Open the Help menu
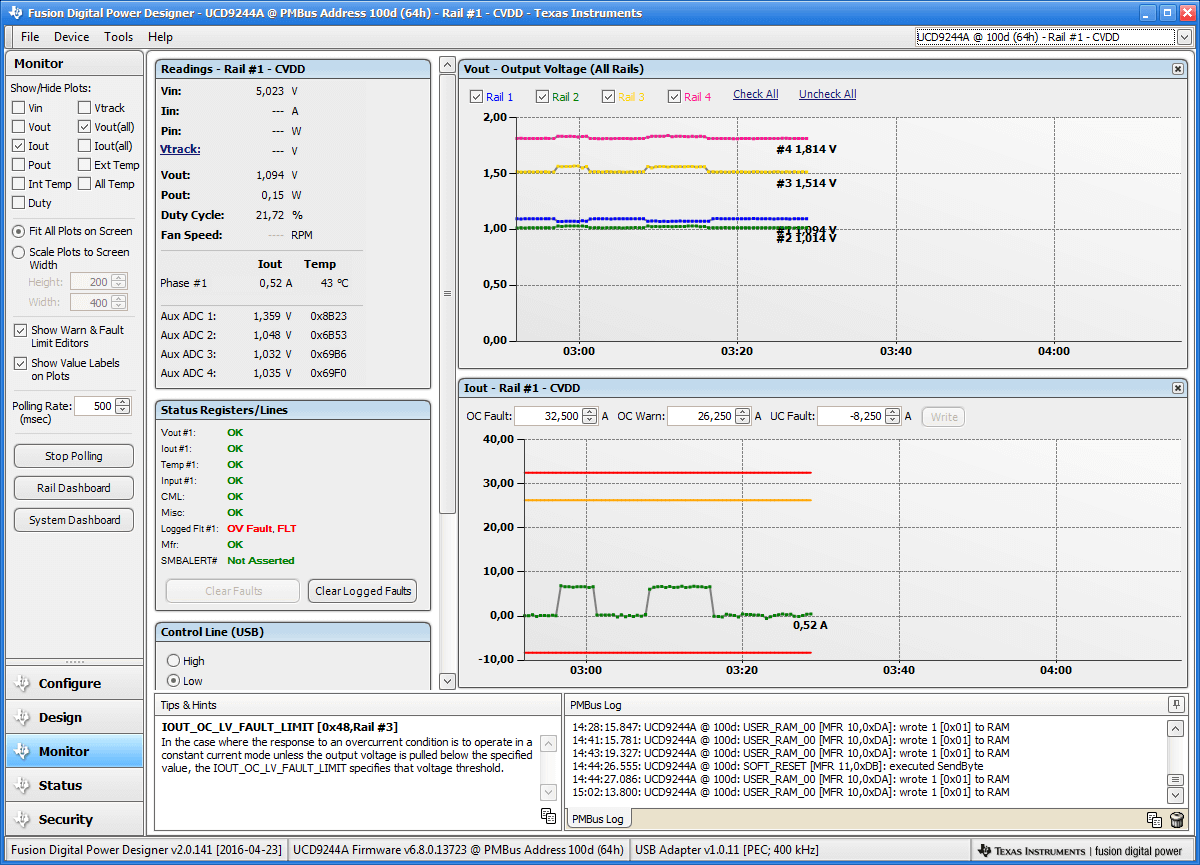The width and height of the screenshot is (1200, 865). tap(160, 37)
